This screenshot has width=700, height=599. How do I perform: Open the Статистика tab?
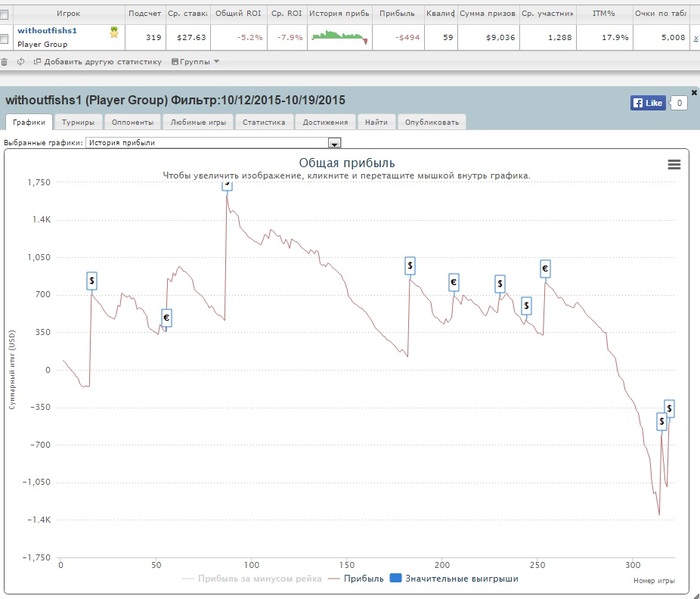[x=264, y=122]
